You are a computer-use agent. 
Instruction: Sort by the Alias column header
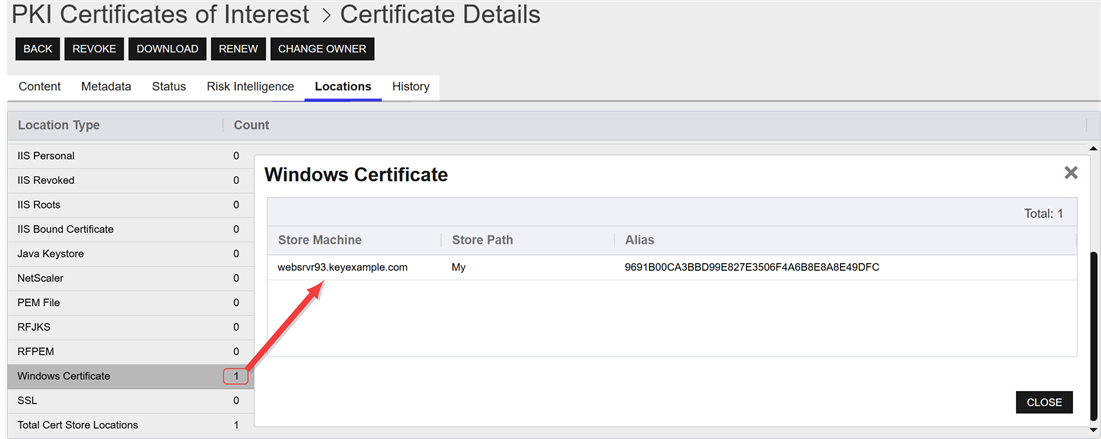point(640,240)
